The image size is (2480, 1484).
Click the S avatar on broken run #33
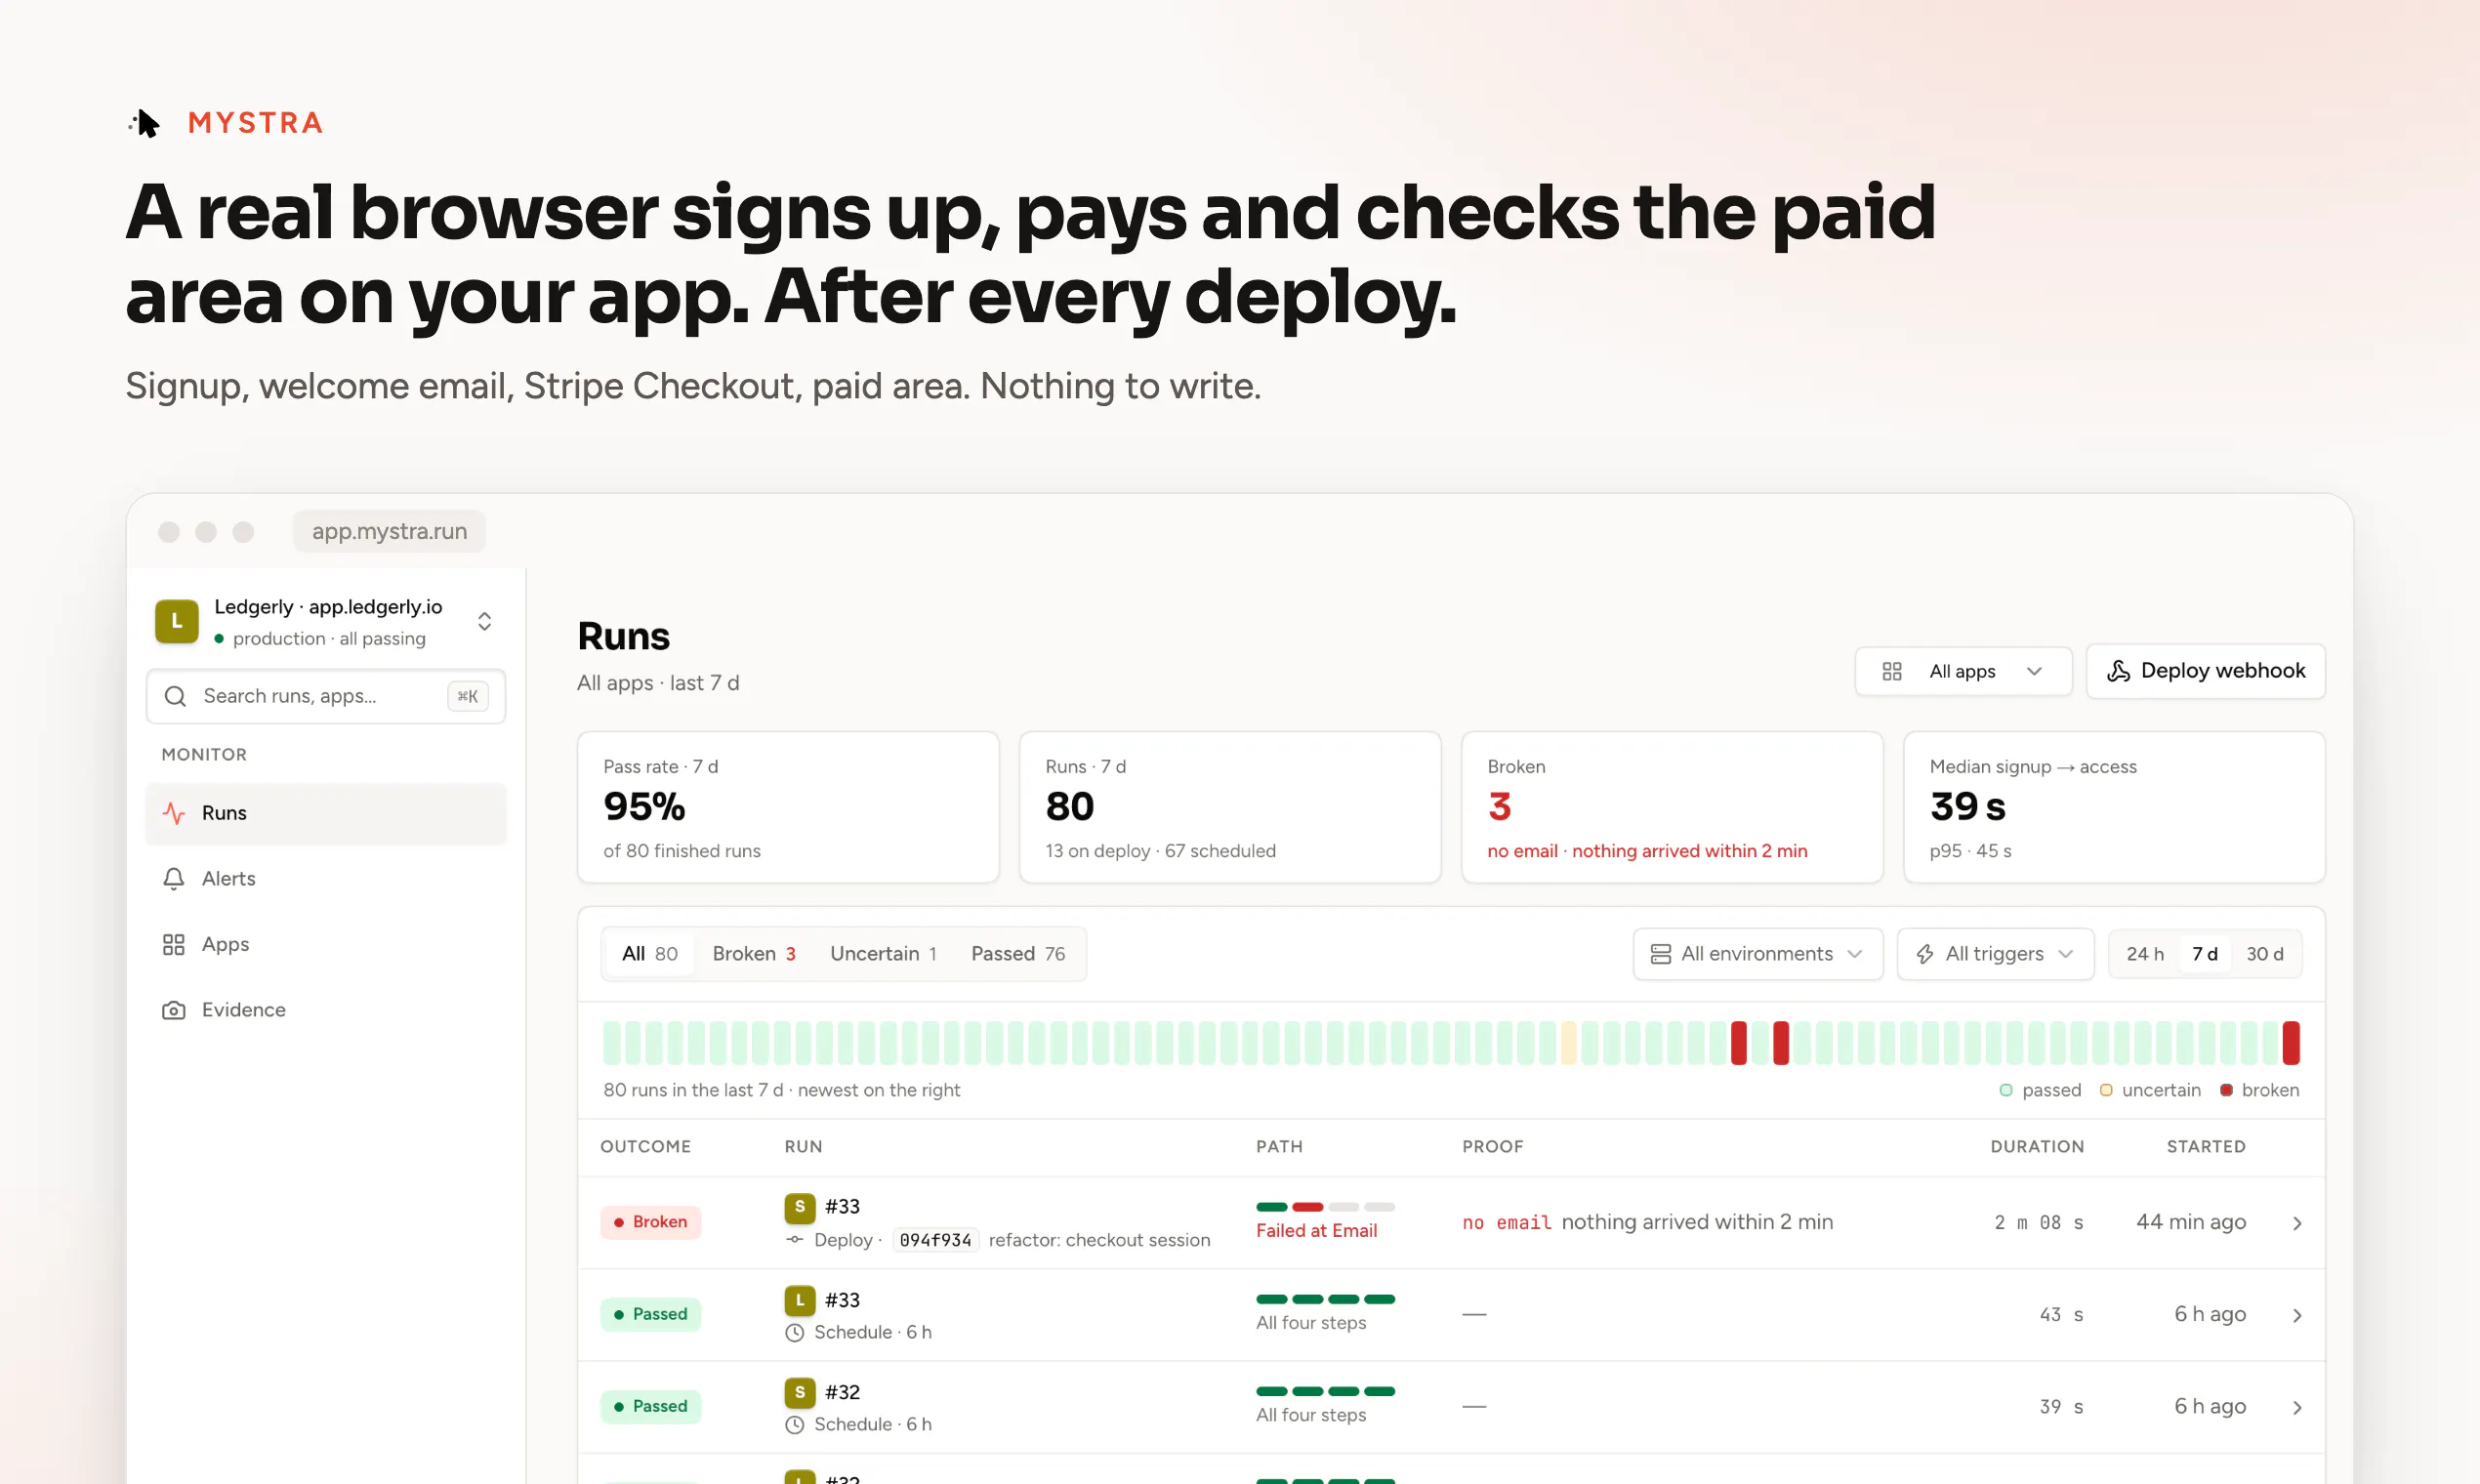point(799,1207)
